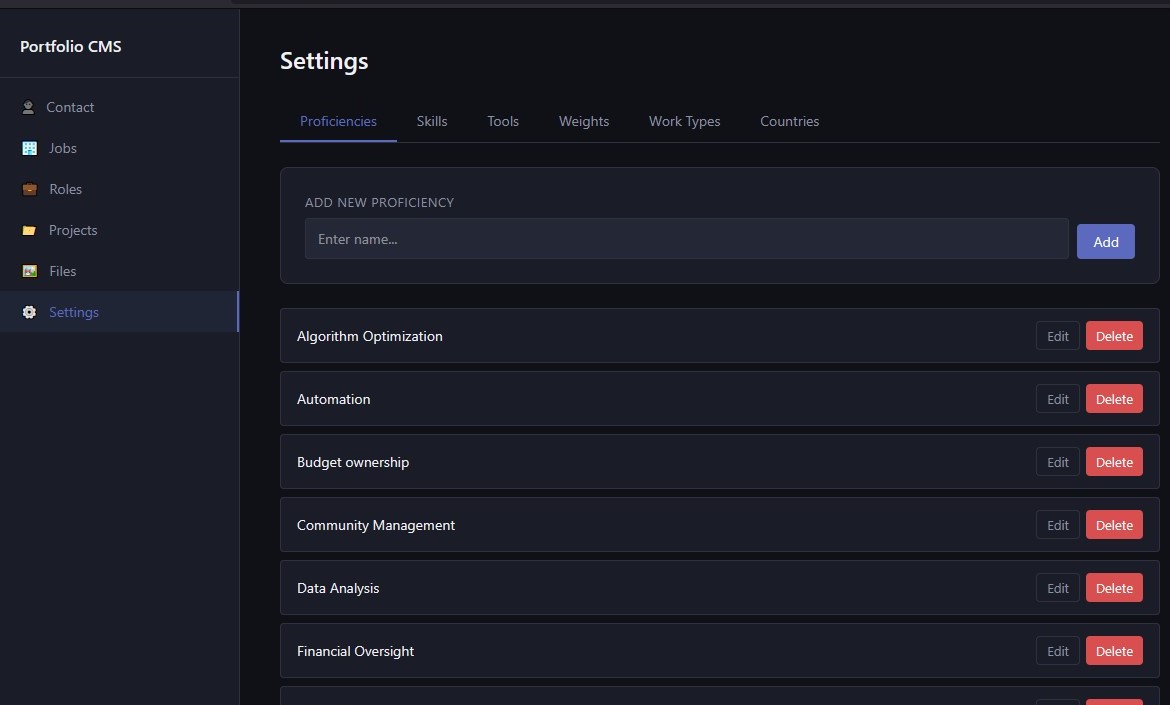Open the Tools tab

pyautogui.click(x=503, y=121)
